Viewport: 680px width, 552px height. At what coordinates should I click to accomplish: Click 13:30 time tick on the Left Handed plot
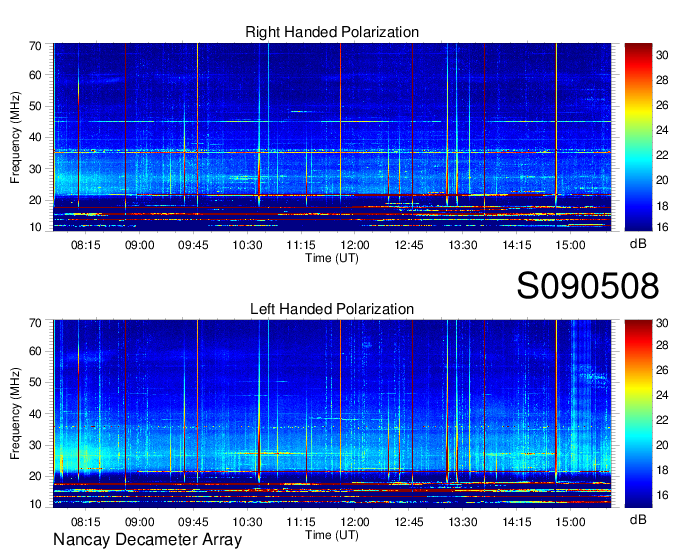(x=463, y=522)
